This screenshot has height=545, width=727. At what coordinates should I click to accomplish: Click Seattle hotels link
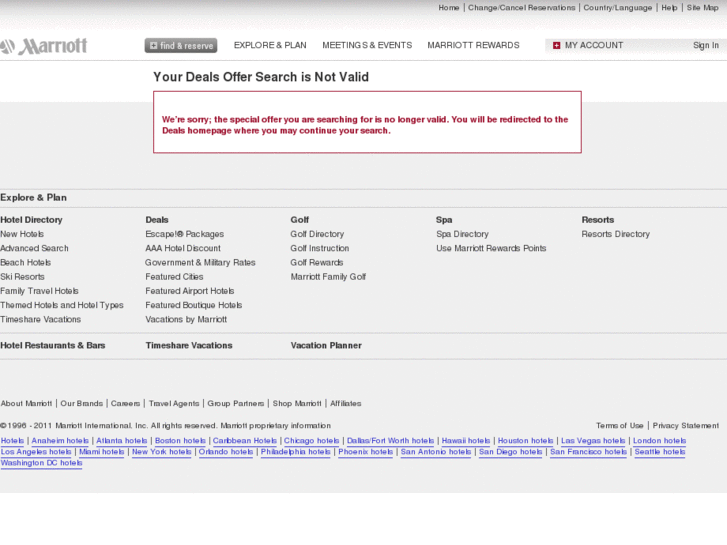[660, 452]
